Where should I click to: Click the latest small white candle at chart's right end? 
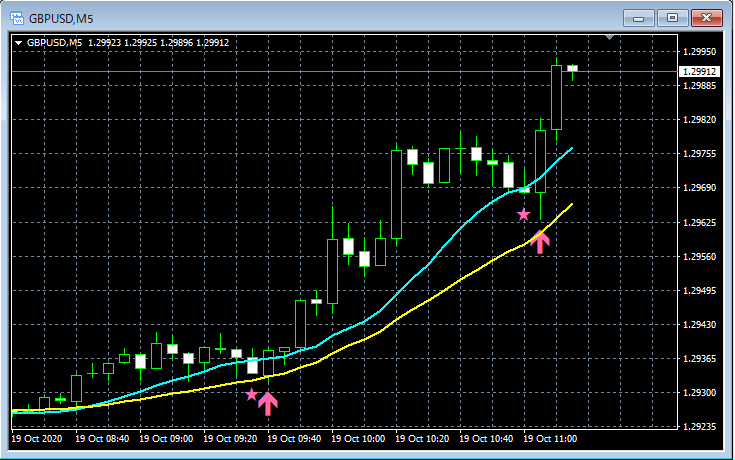(x=572, y=68)
